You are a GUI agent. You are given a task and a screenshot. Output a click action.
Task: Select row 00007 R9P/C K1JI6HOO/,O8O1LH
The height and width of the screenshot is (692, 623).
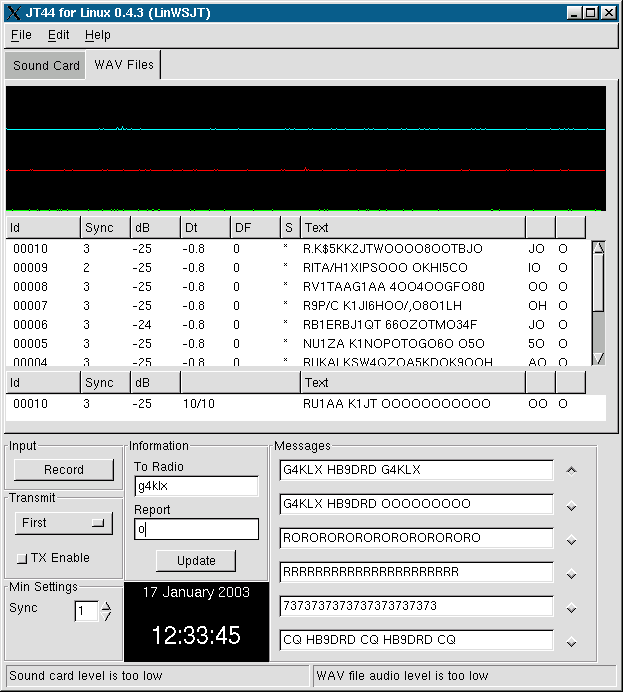(x=298, y=306)
